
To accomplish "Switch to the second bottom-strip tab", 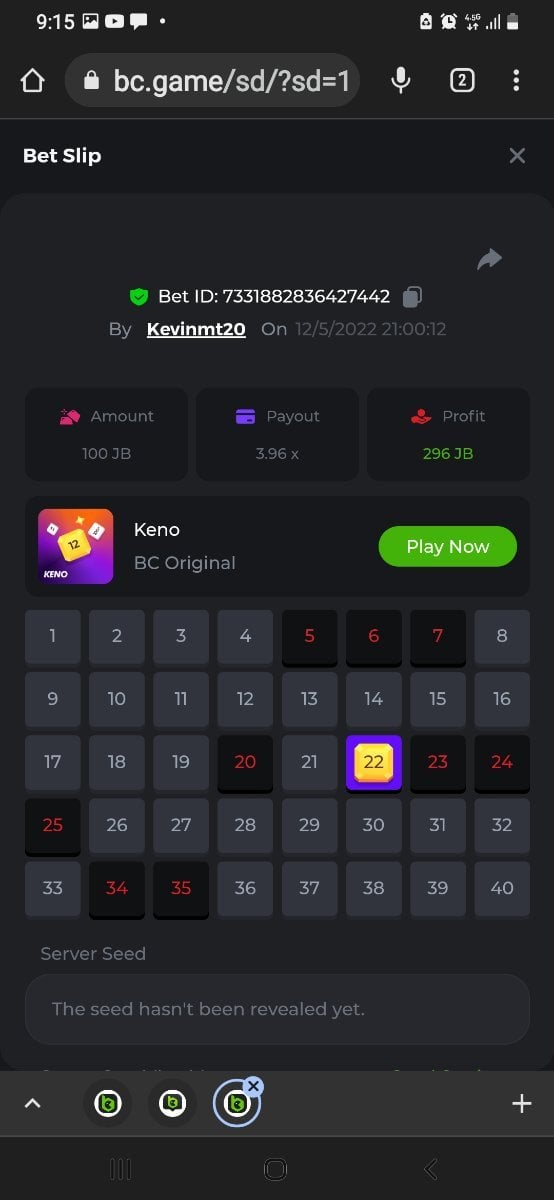I will 172,1104.
